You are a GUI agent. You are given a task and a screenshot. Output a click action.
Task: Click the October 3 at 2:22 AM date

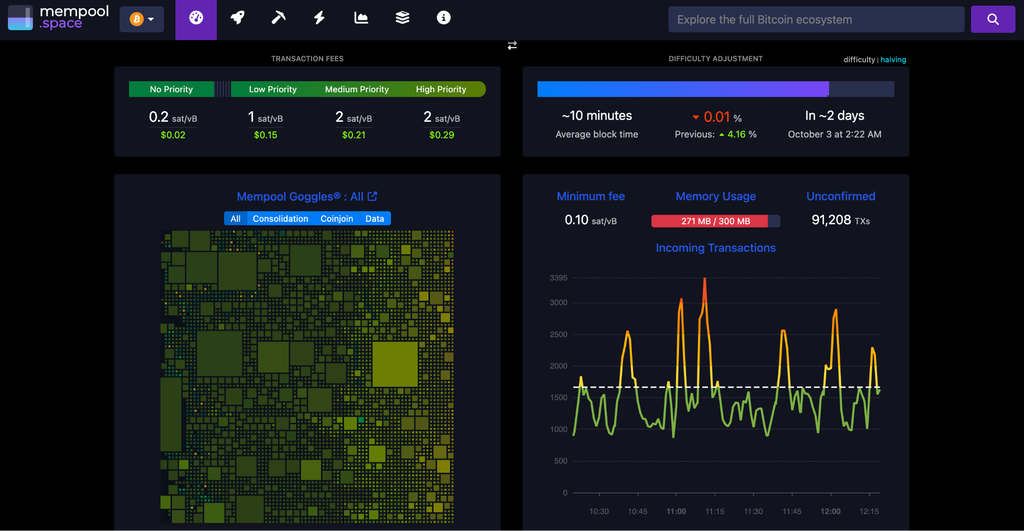click(835, 135)
